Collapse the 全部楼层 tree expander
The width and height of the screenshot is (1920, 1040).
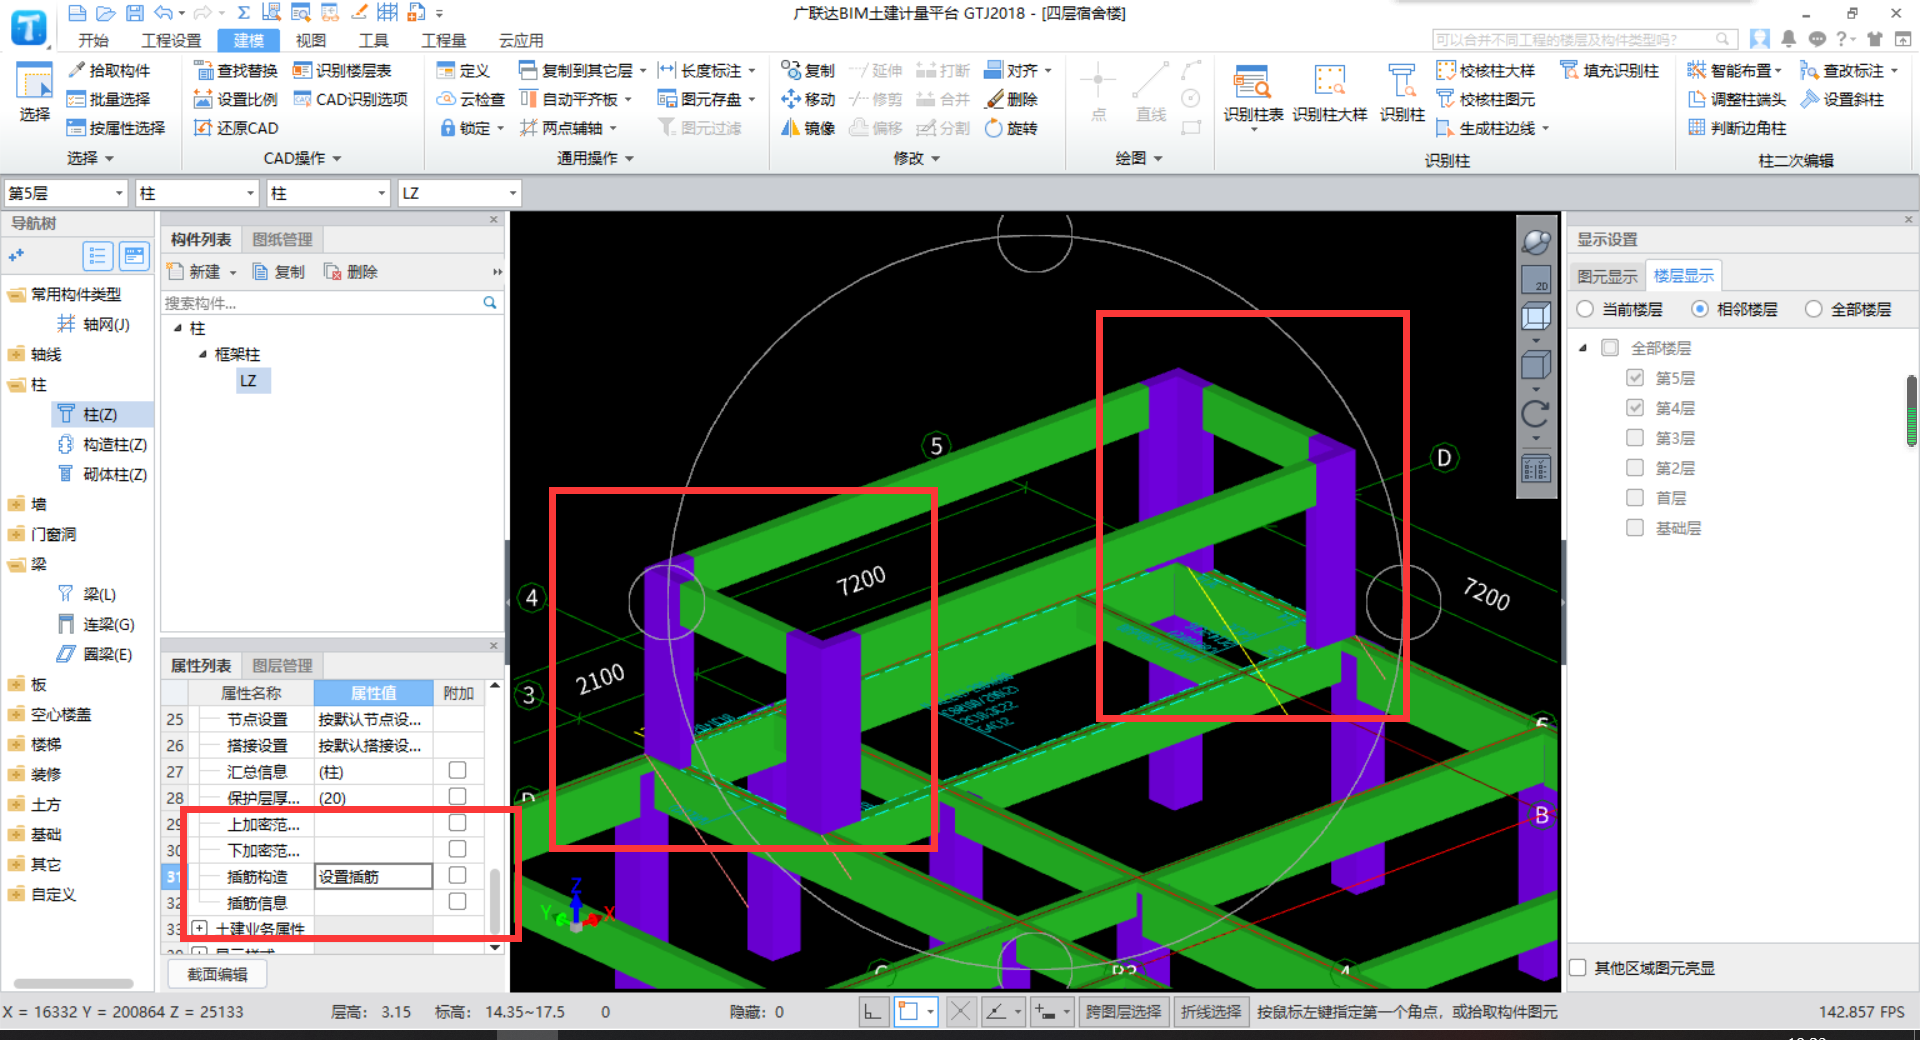click(x=1582, y=348)
